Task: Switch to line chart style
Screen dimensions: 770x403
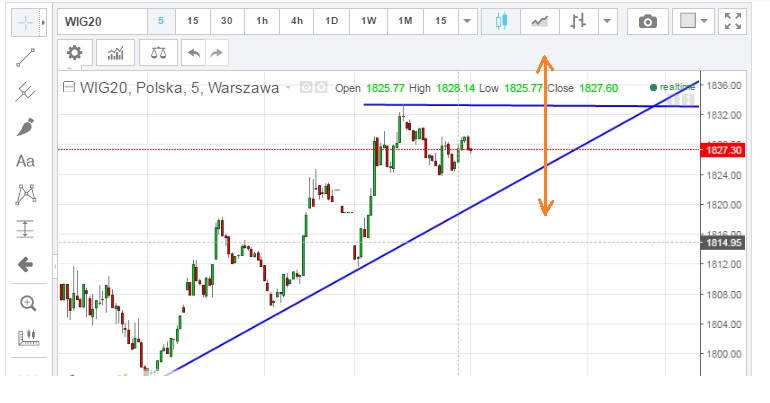Action: (539, 21)
